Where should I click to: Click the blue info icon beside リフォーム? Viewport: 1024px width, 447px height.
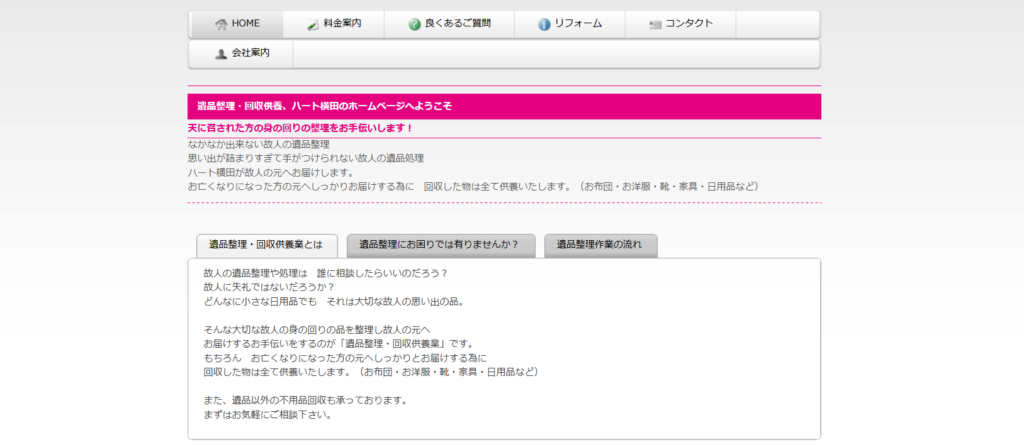point(544,24)
